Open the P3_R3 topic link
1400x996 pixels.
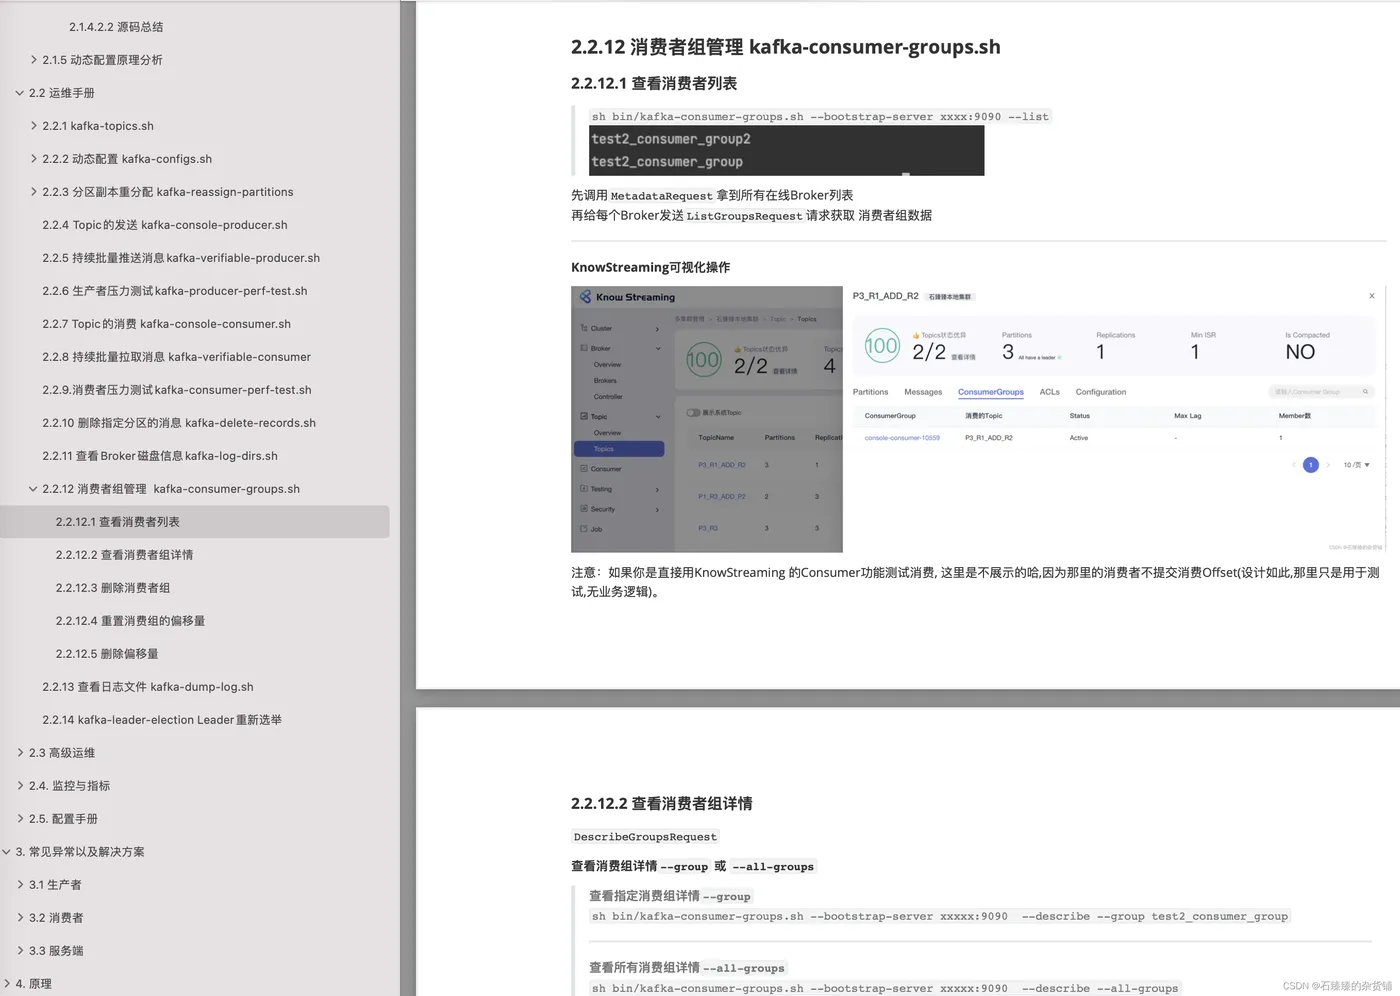[708, 528]
